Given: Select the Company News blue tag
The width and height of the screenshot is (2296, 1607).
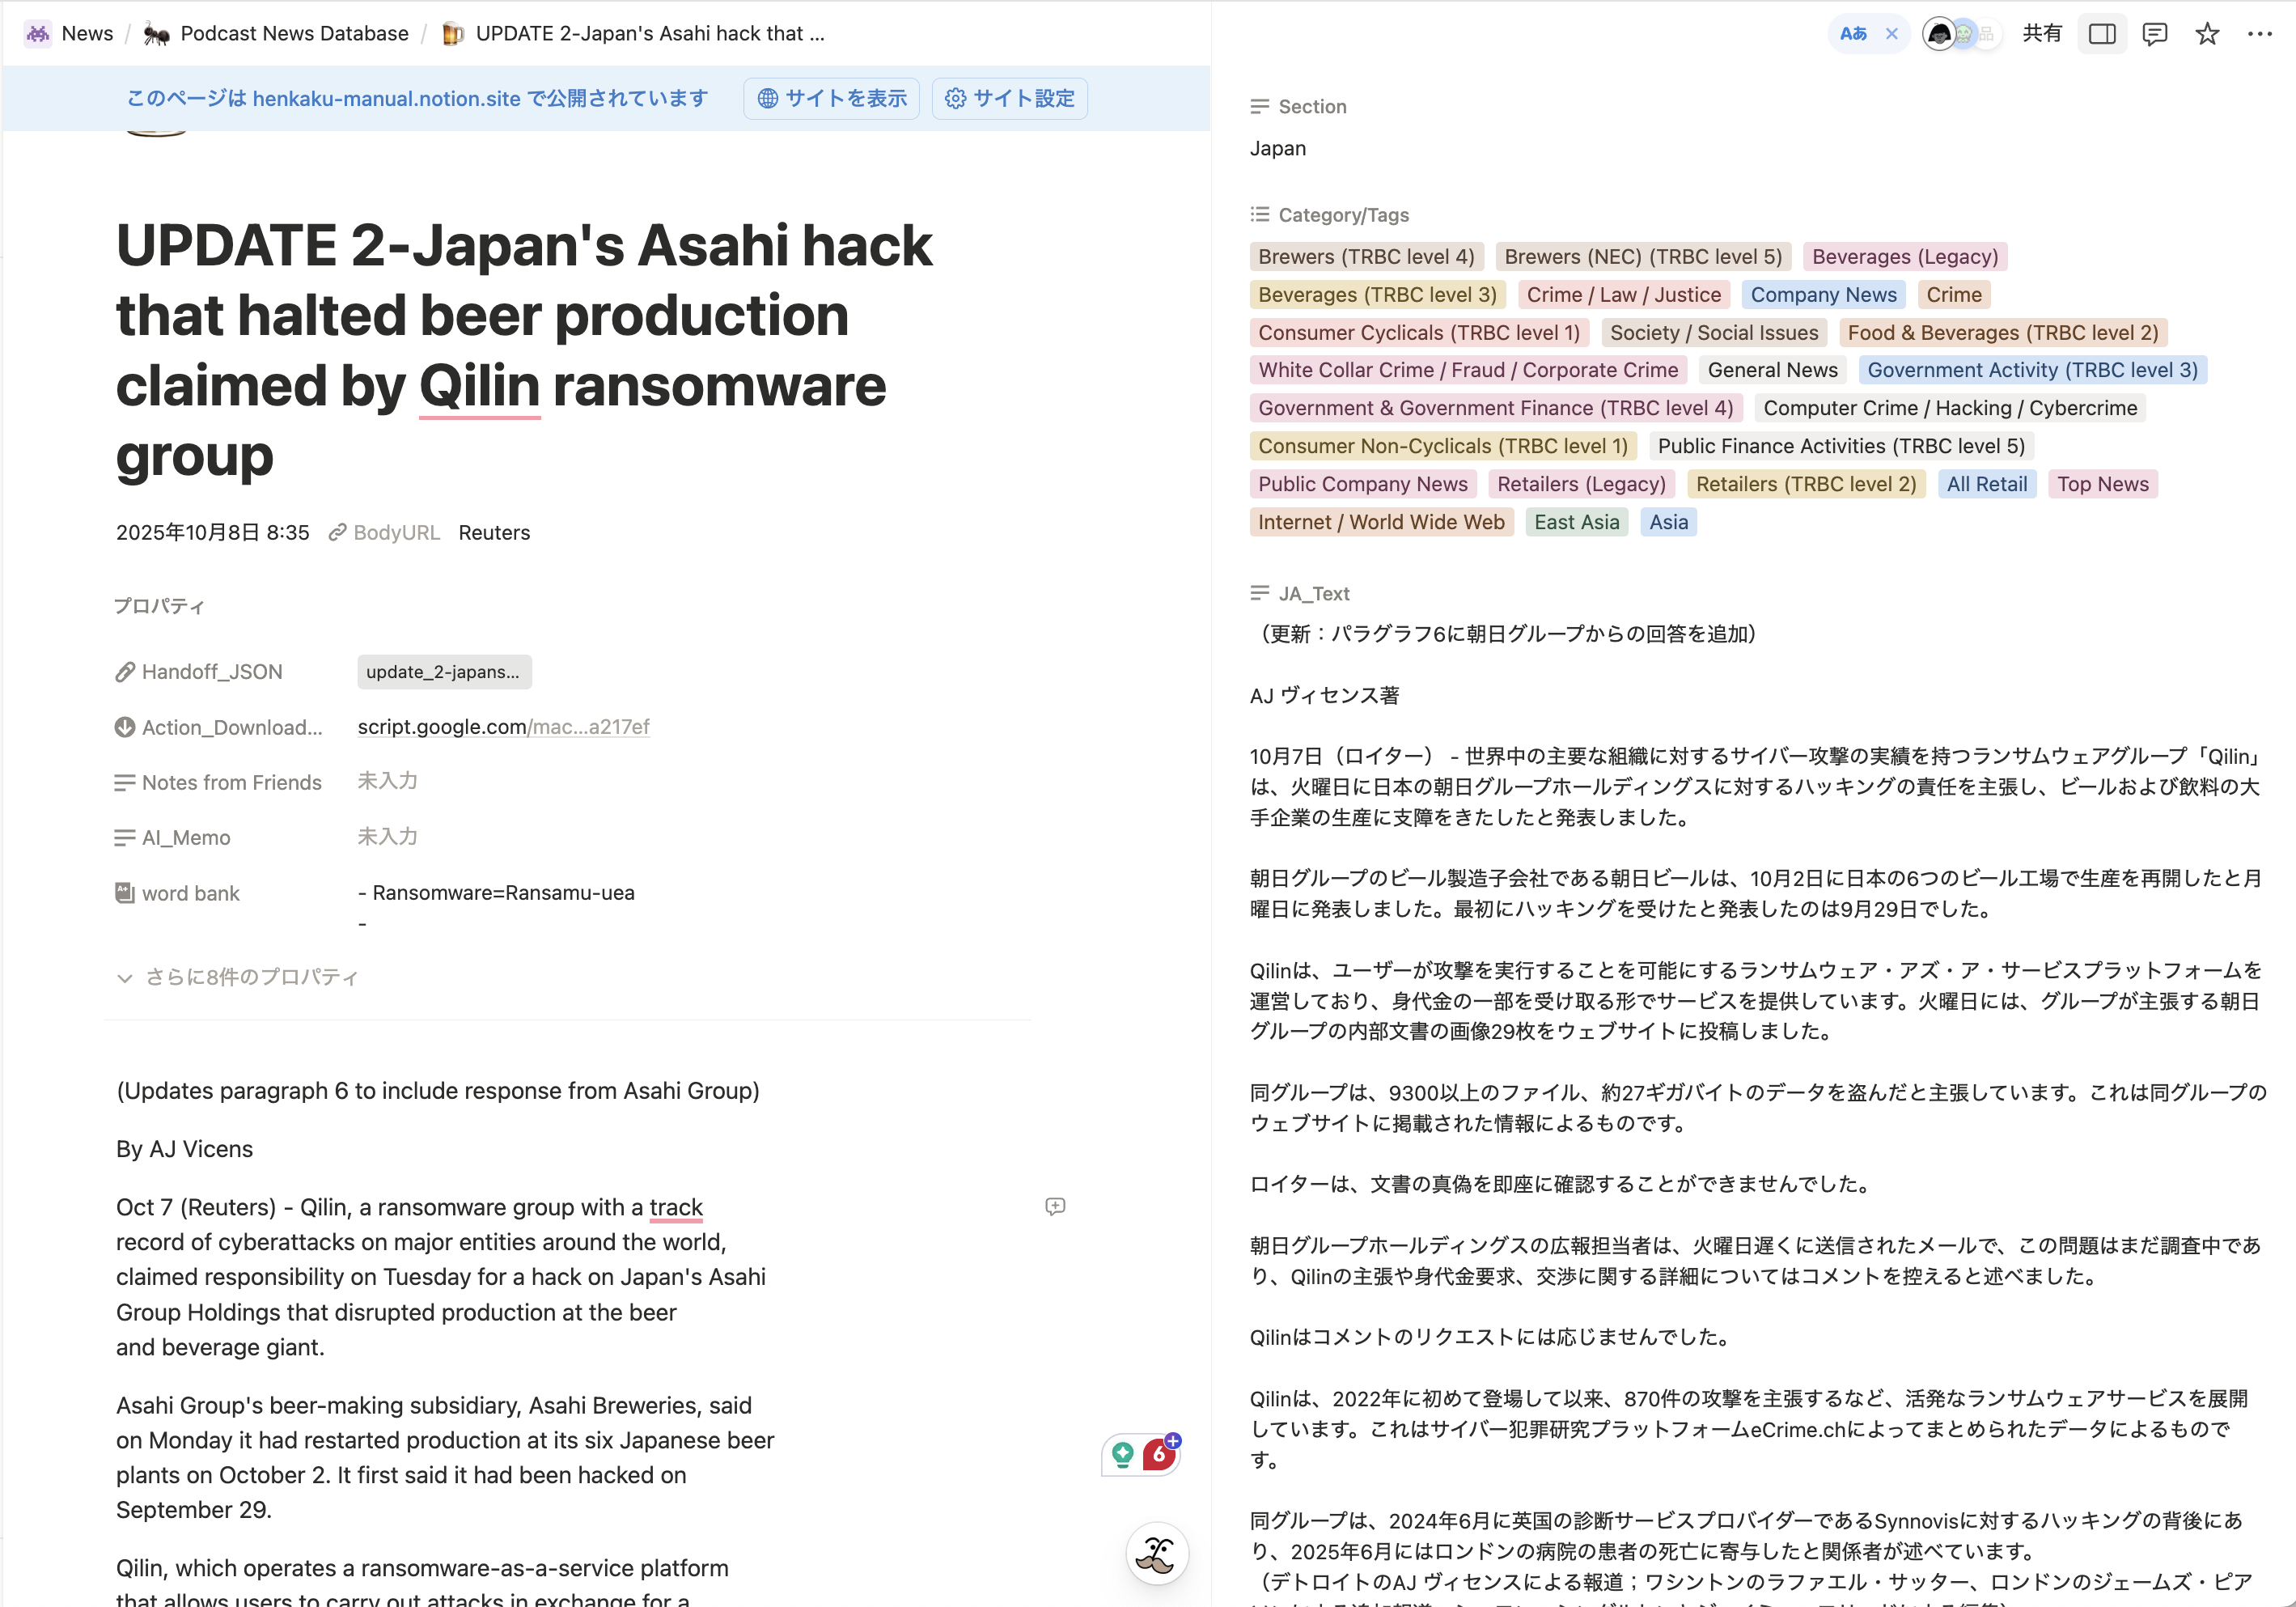Looking at the screenshot, I should (1823, 295).
